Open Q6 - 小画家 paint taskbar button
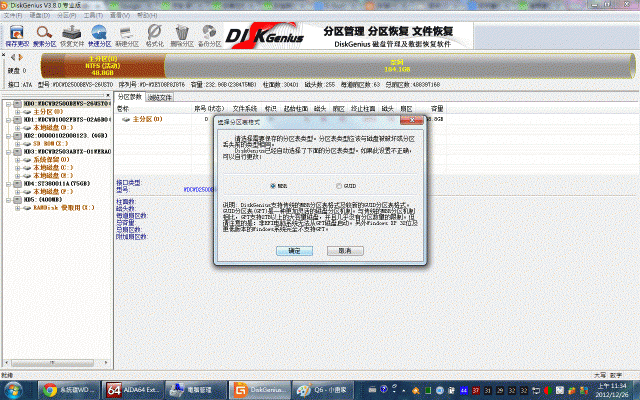Viewport: 640px width, 400px height. pos(323,390)
